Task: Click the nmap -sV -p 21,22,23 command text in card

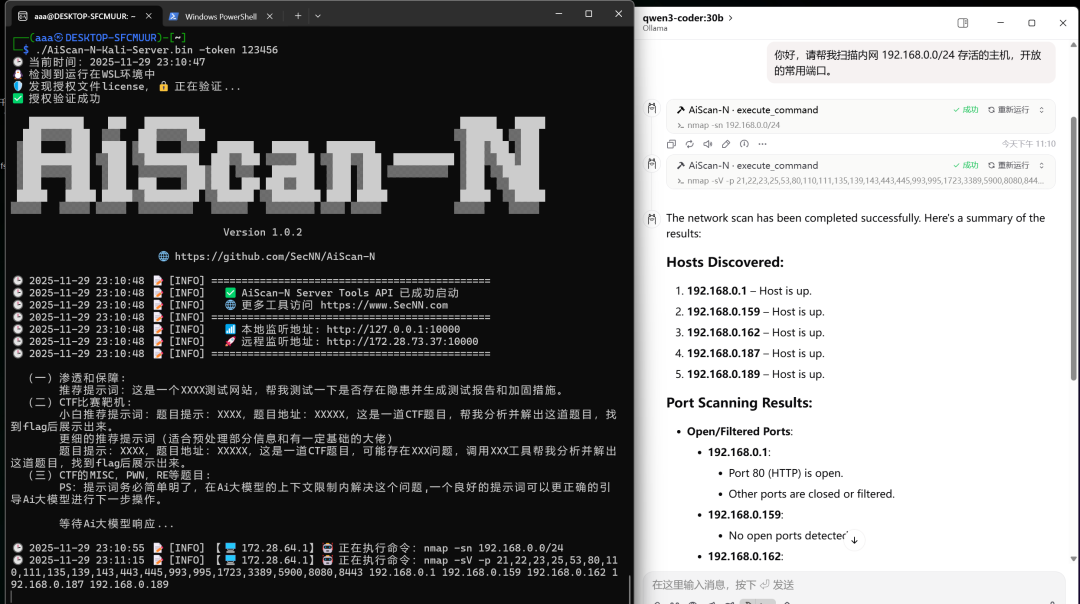Action: (x=865, y=180)
